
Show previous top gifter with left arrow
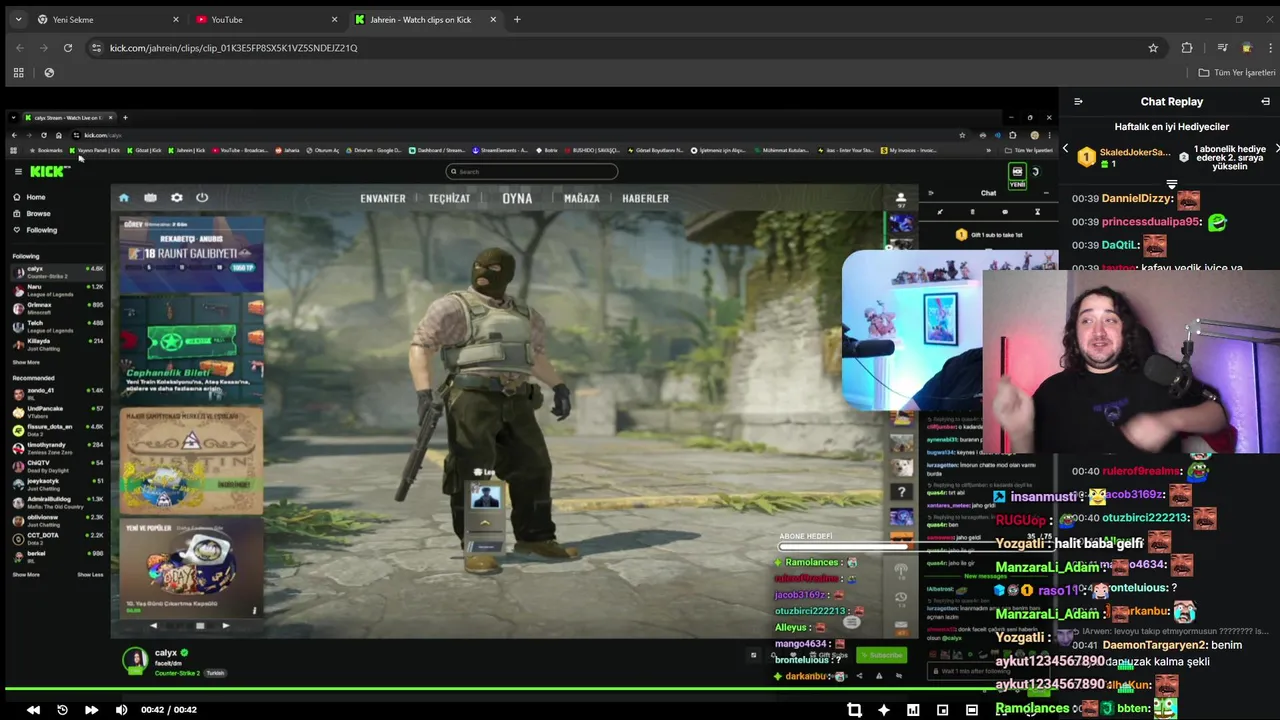point(1065,149)
